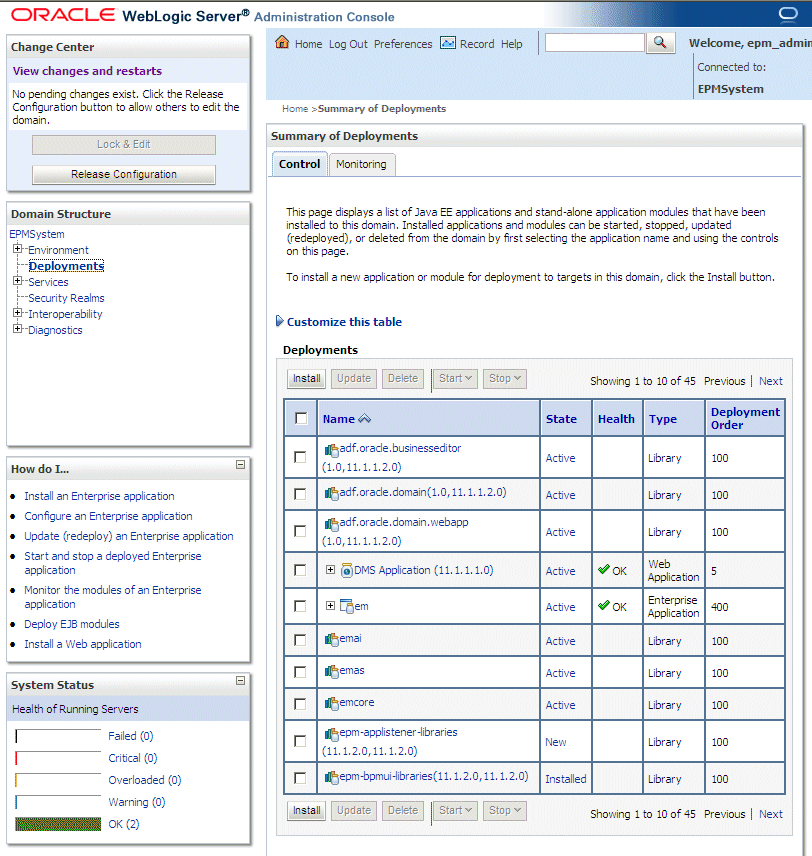Check the epm-bpmui-libraries row checkbox
This screenshot has width=812, height=856.
(x=300, y=778)
